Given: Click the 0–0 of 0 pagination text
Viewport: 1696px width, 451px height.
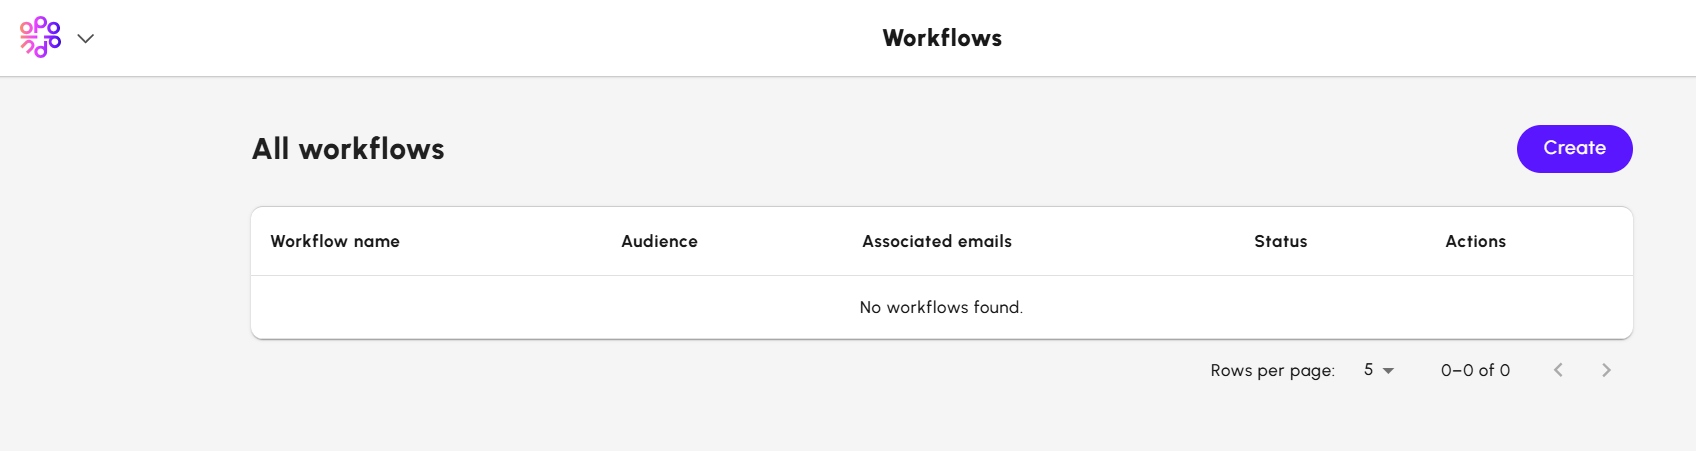Looking at the screenshot, I should pyautogui.click(x=1475, y=370).
